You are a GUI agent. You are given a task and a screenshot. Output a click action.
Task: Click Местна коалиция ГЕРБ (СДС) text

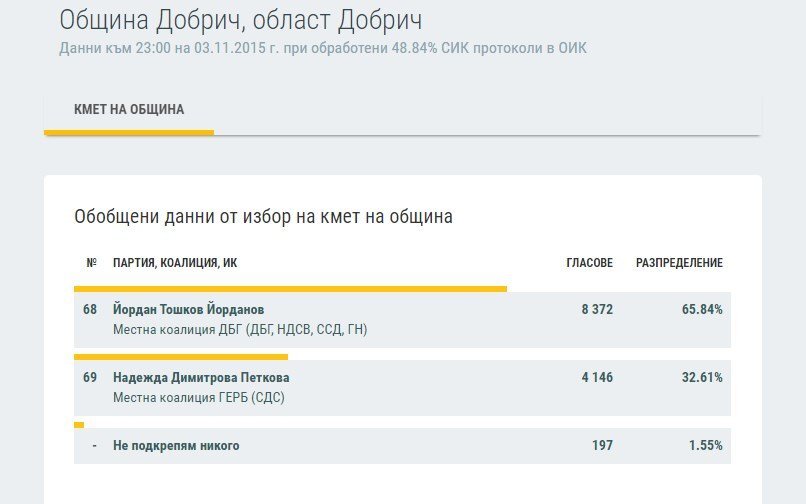(198, 398)
